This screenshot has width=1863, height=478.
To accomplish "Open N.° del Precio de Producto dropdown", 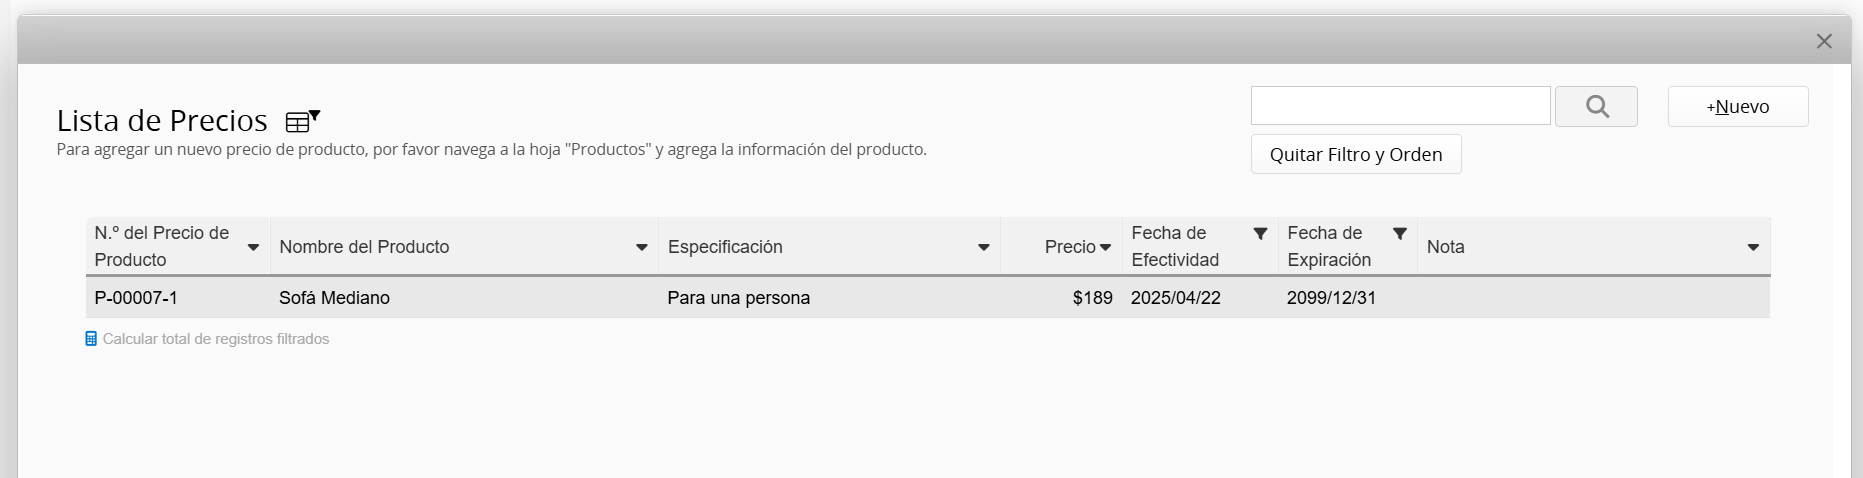I will (253, 247).
